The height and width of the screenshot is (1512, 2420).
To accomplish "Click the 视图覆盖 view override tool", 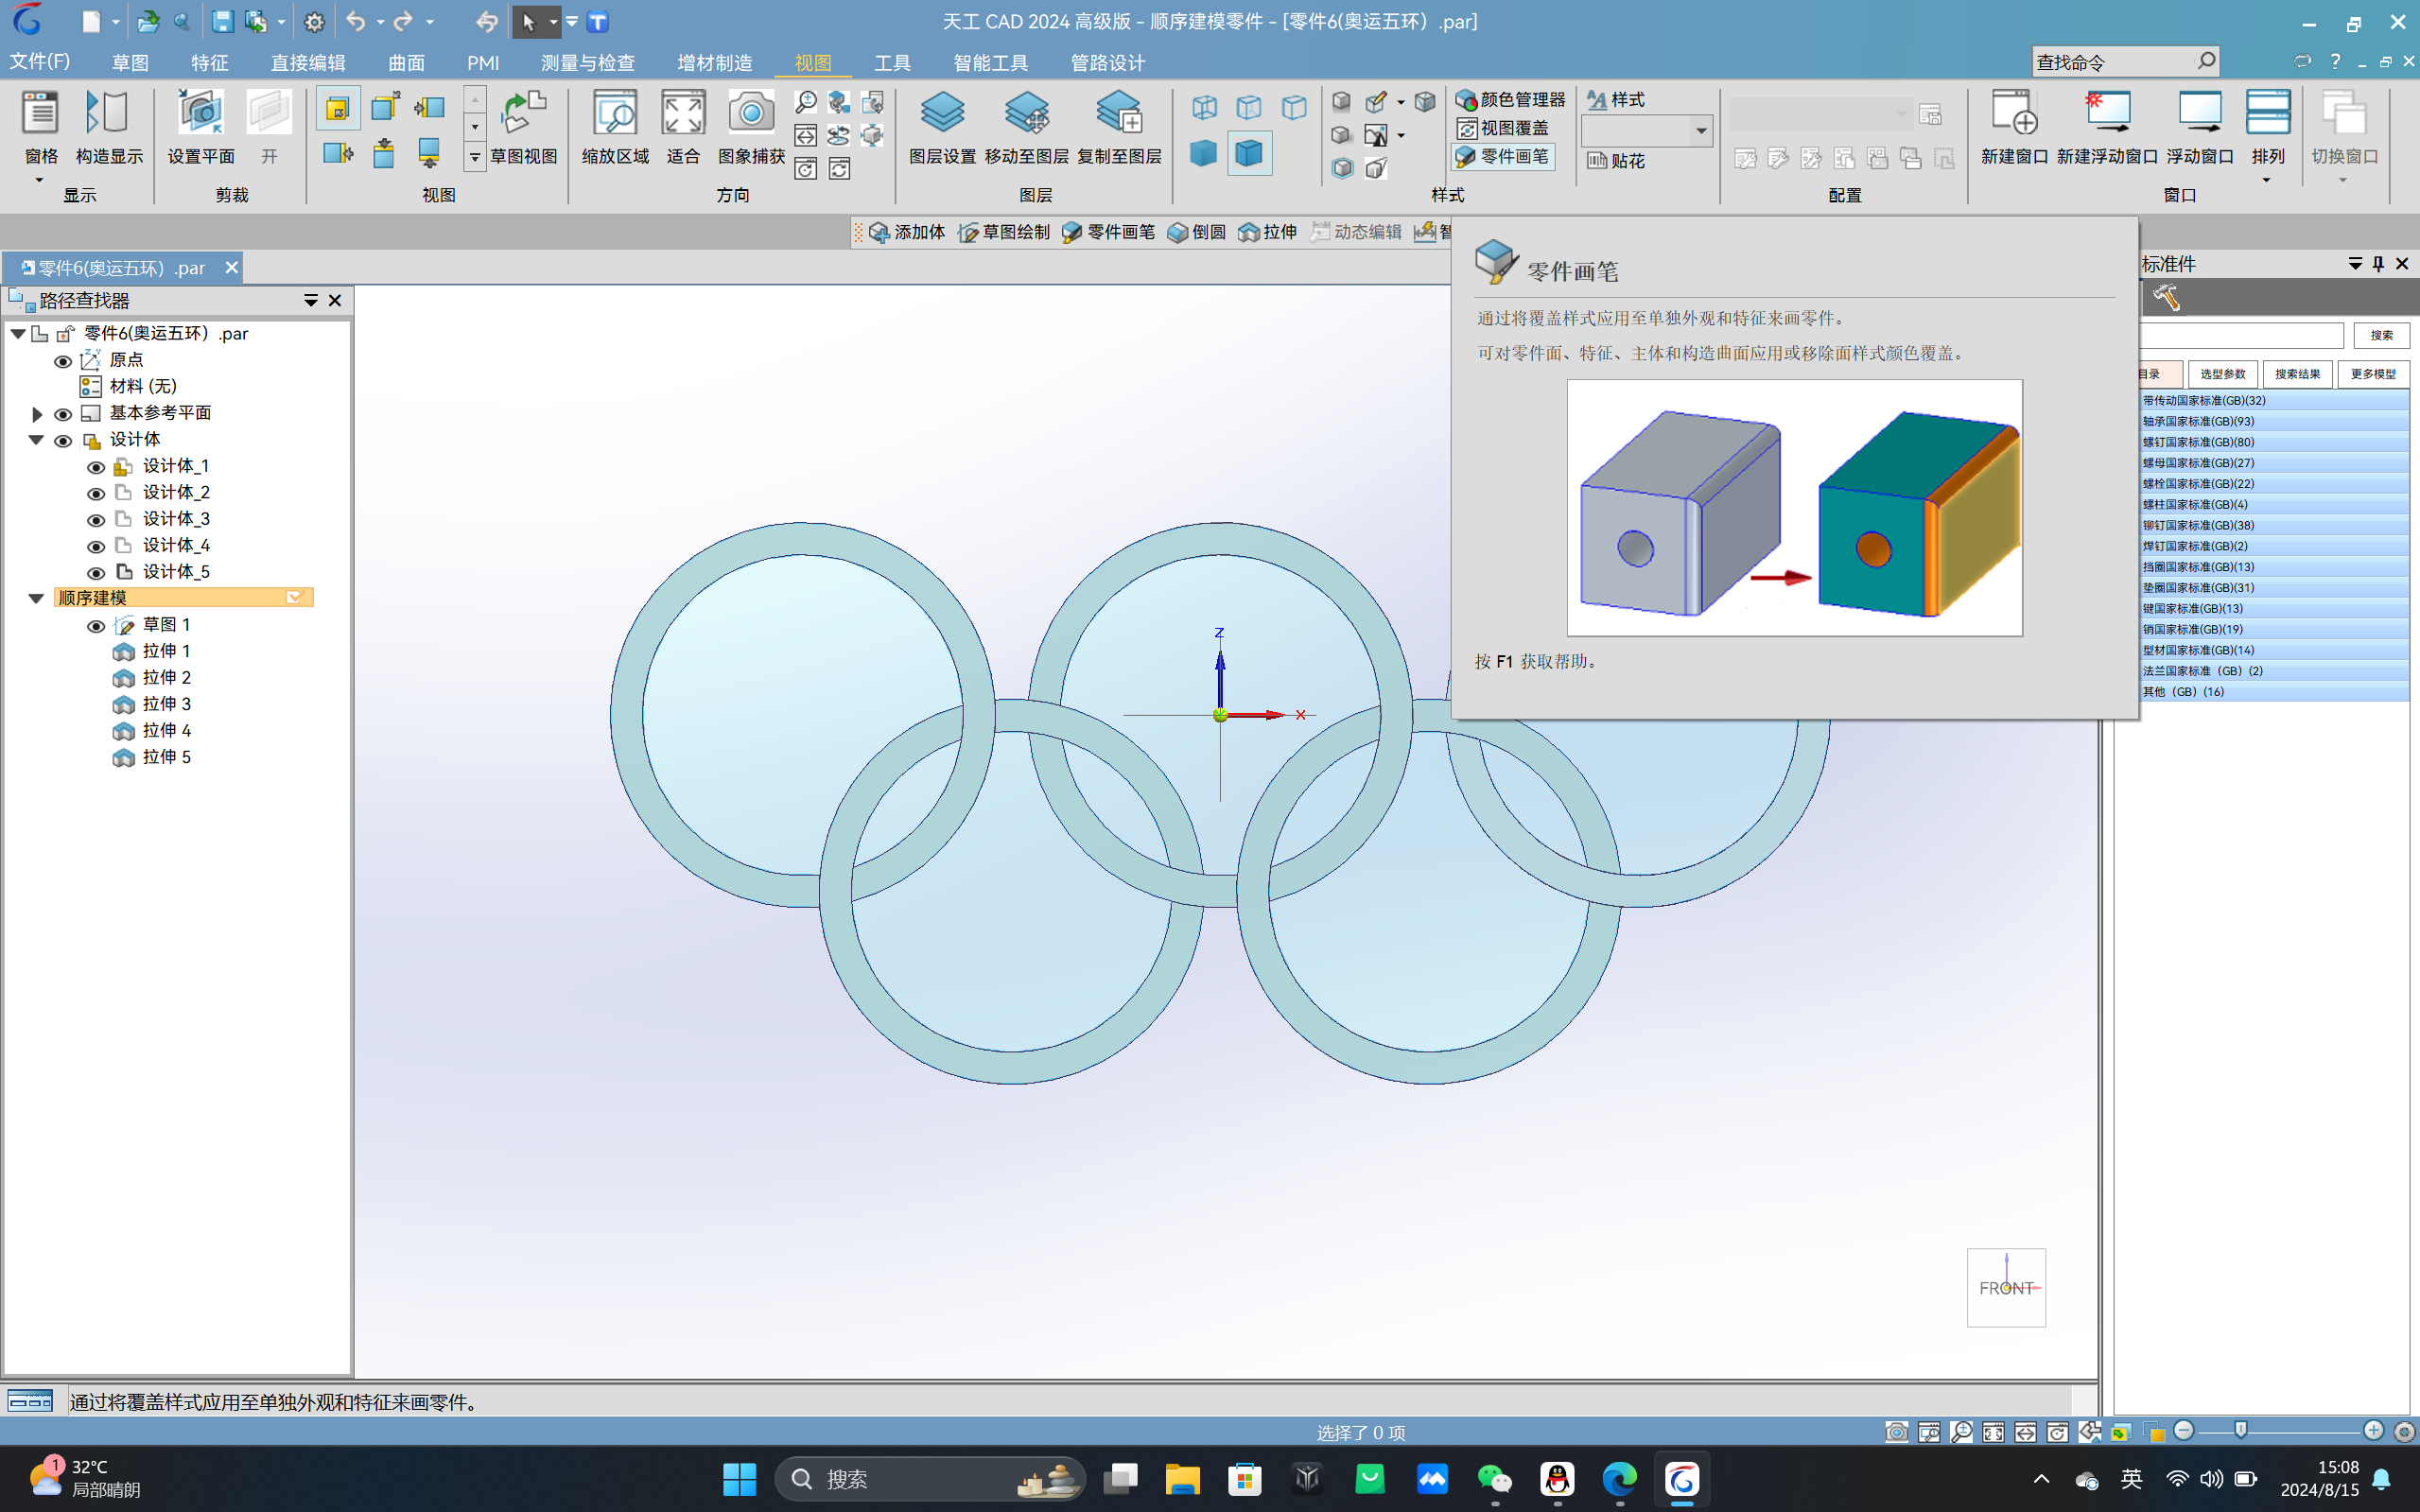I will 1503,128.
